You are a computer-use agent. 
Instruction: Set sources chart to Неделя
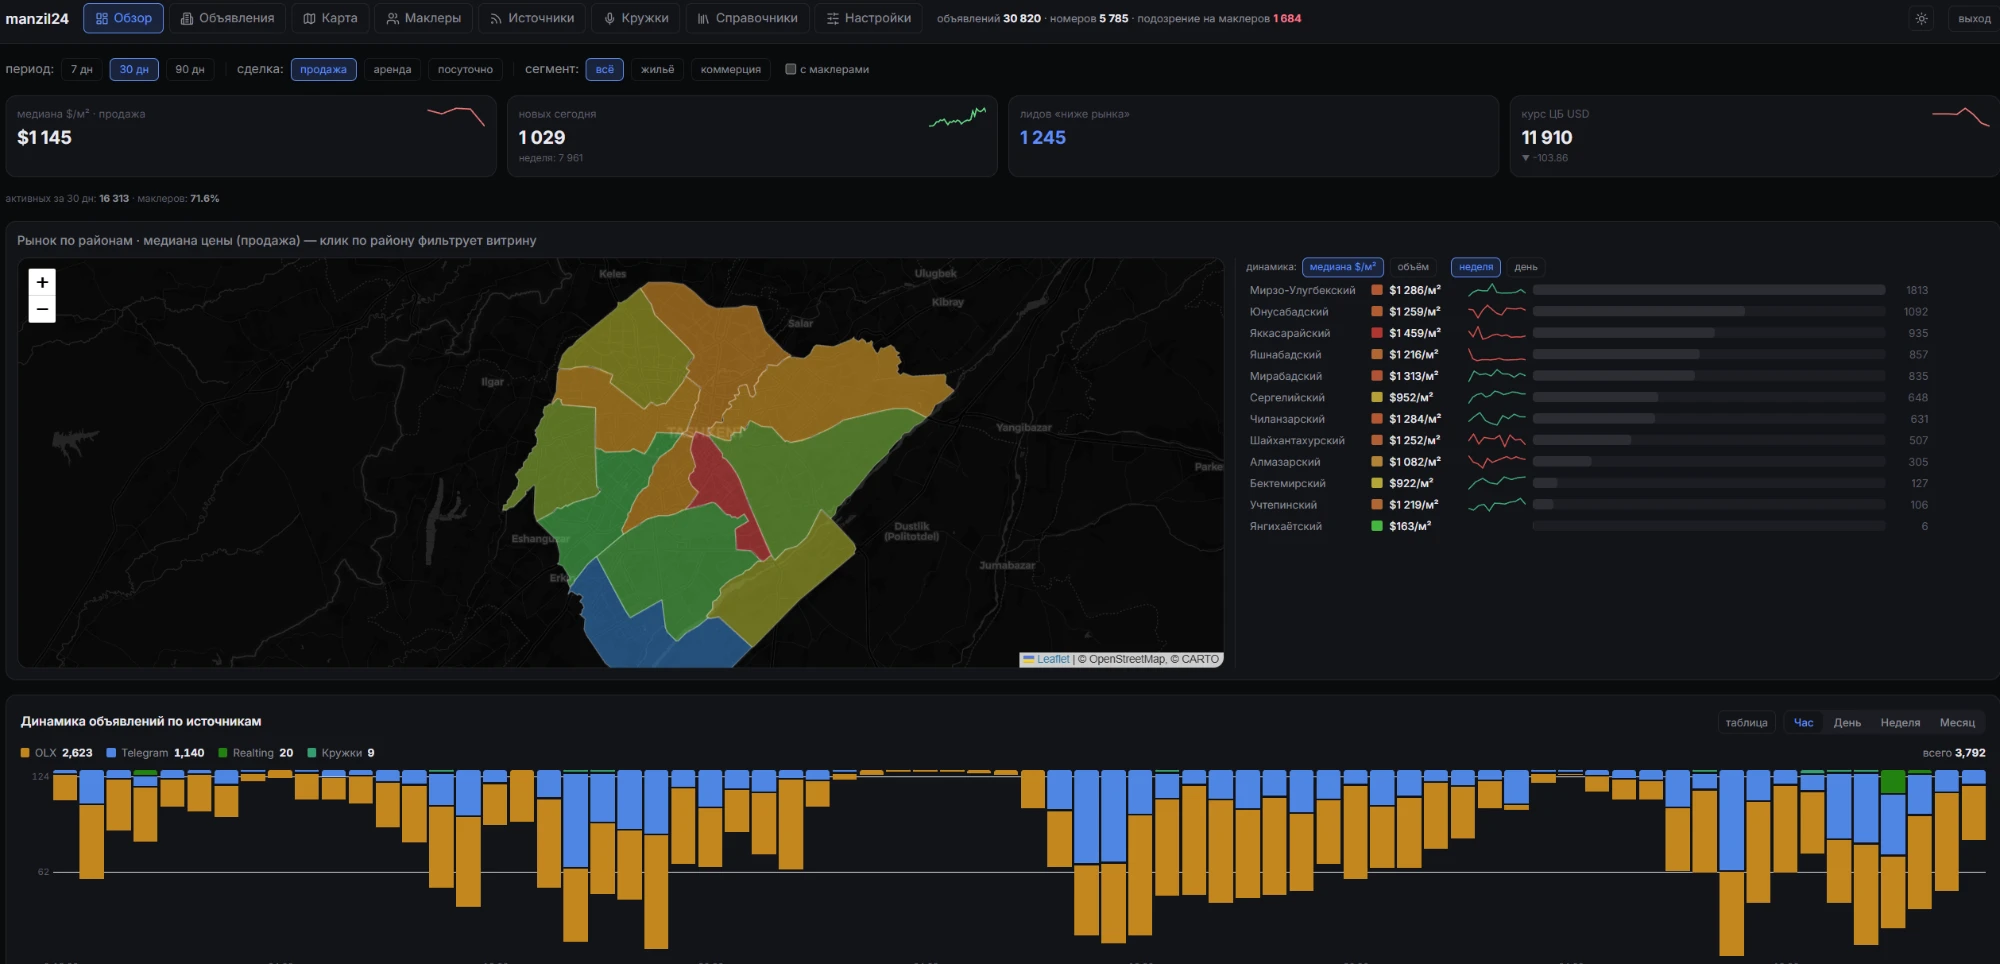(1900, 722)
